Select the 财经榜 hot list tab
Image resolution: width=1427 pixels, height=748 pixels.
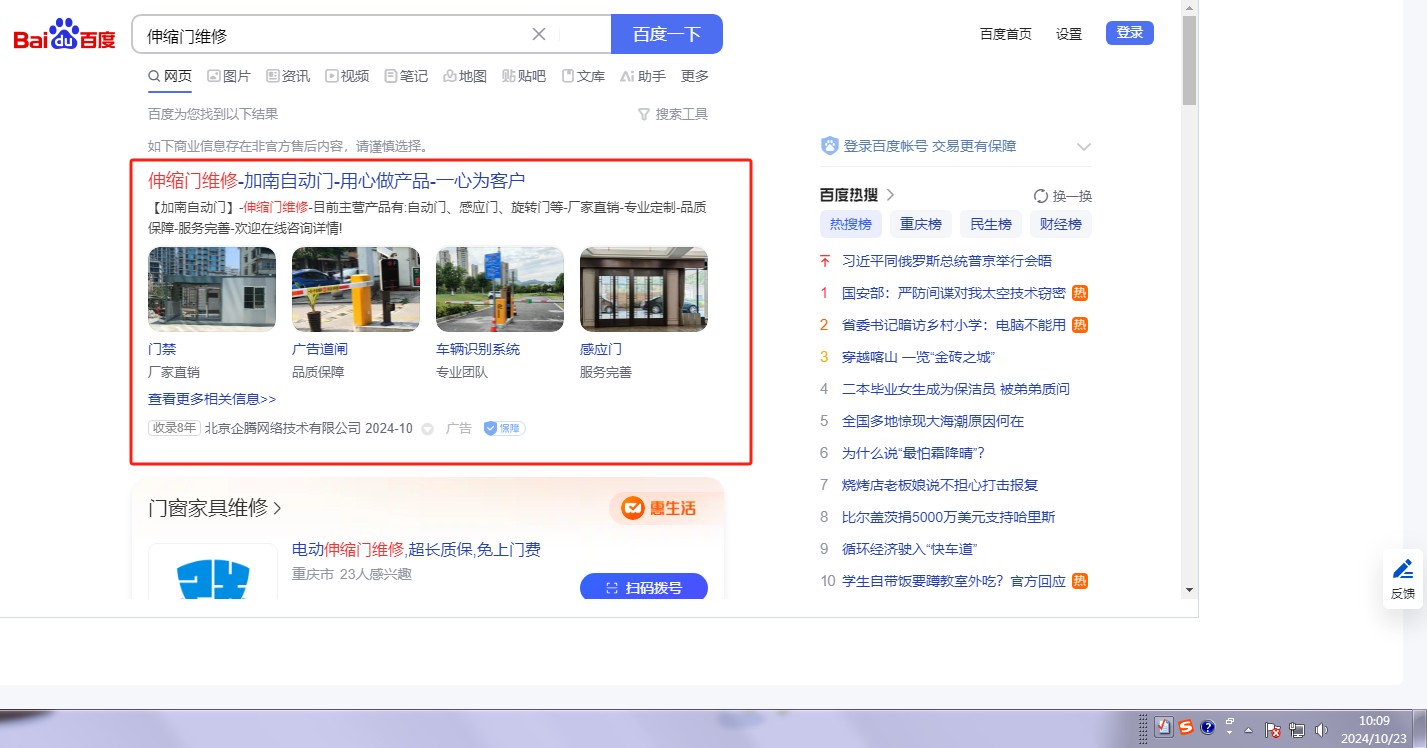(1060, 224)
